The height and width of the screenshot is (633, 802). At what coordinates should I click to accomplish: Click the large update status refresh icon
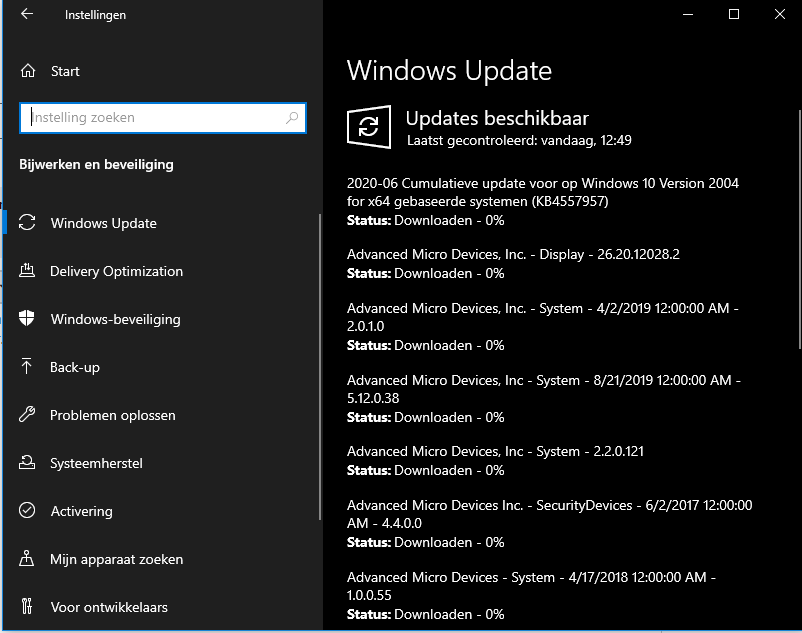(369, 127)
